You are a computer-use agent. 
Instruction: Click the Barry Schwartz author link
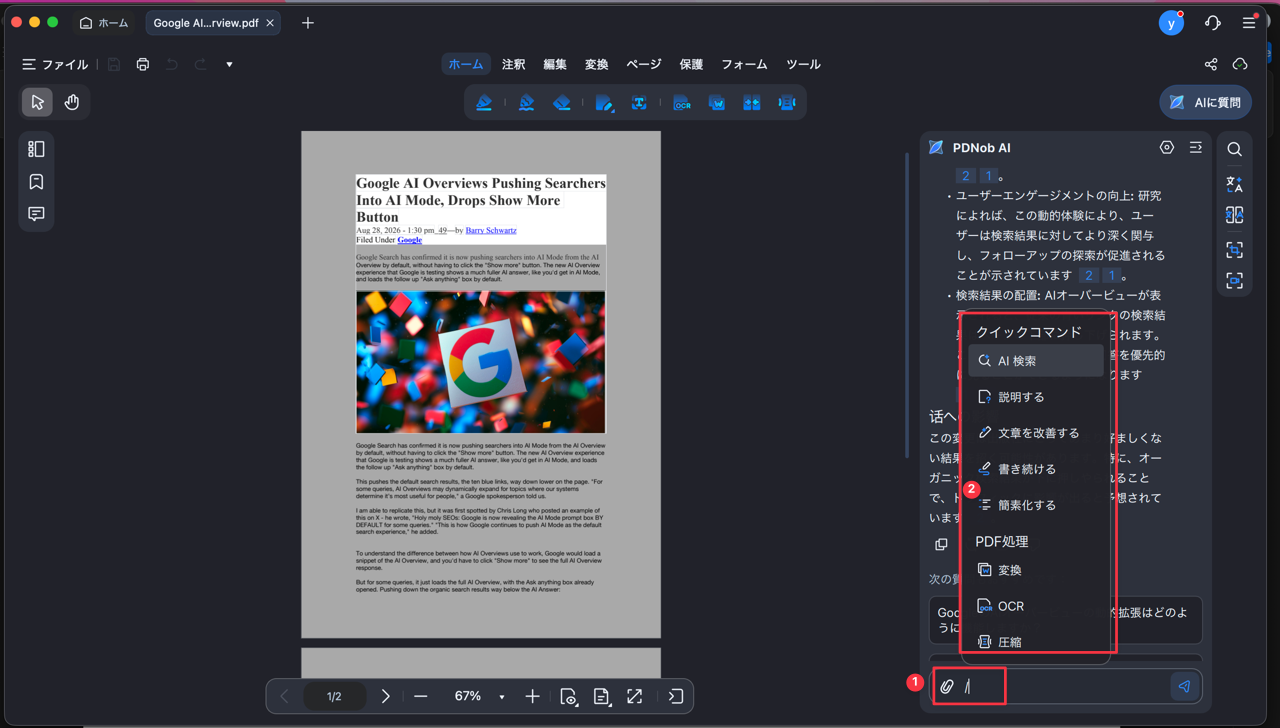pos(491,230)
